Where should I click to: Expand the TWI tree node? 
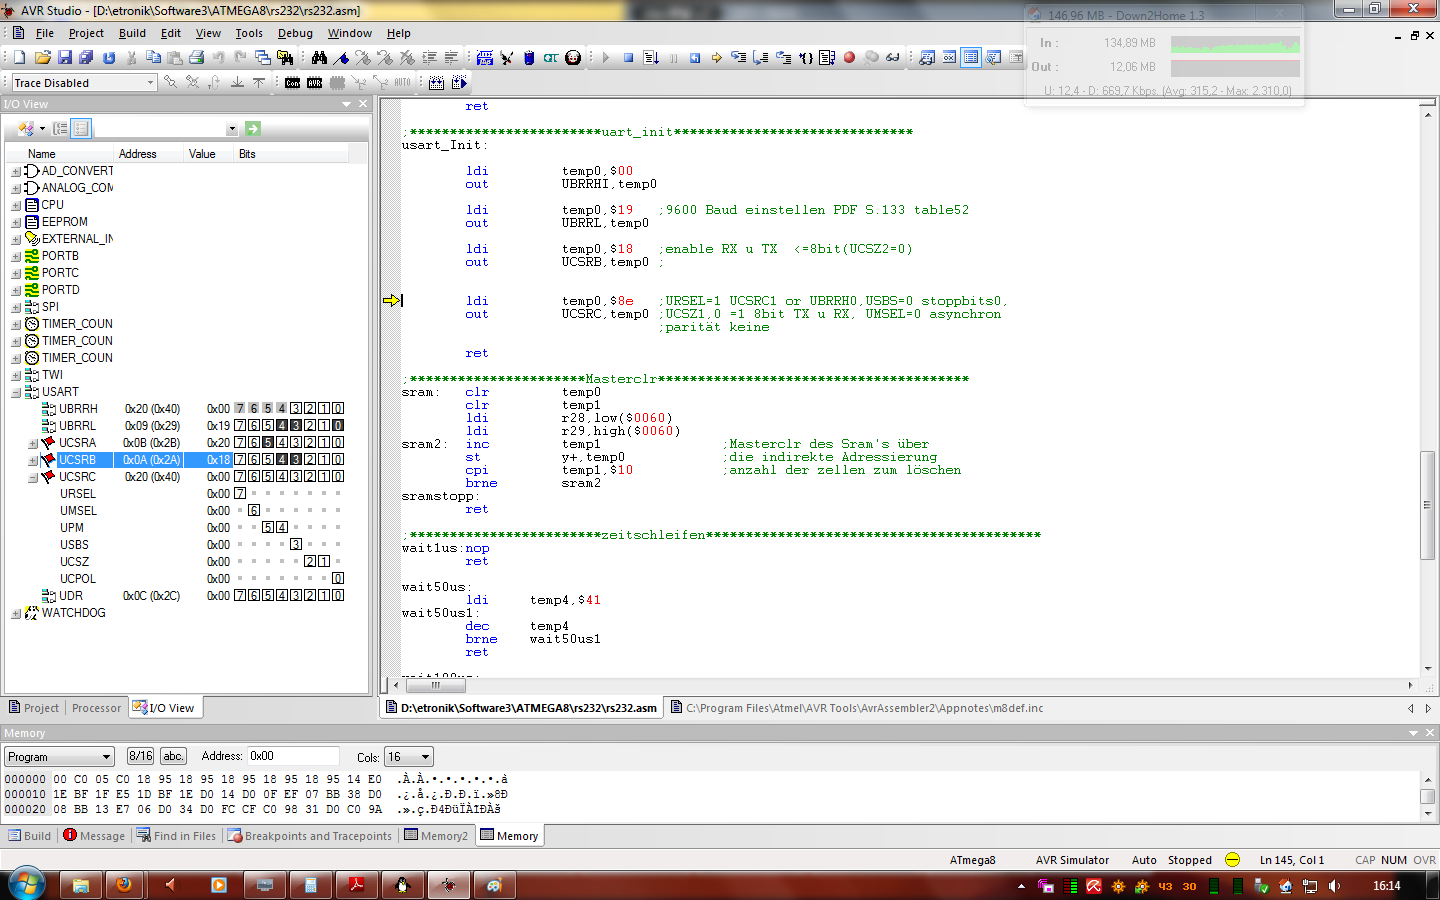pos(16,375)
